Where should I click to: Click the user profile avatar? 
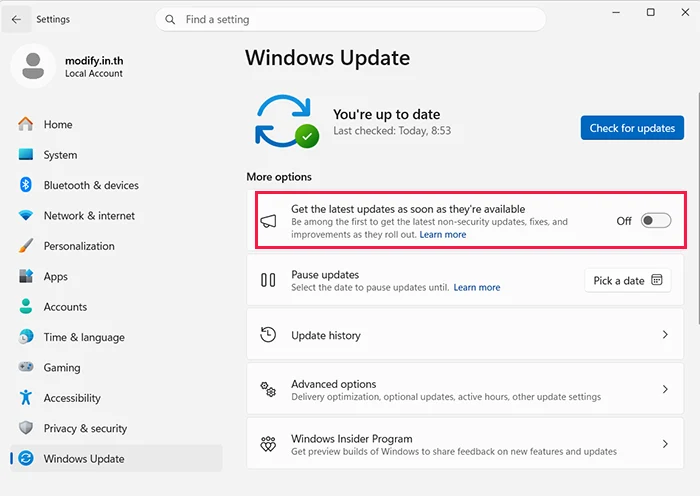click(33, 66)
